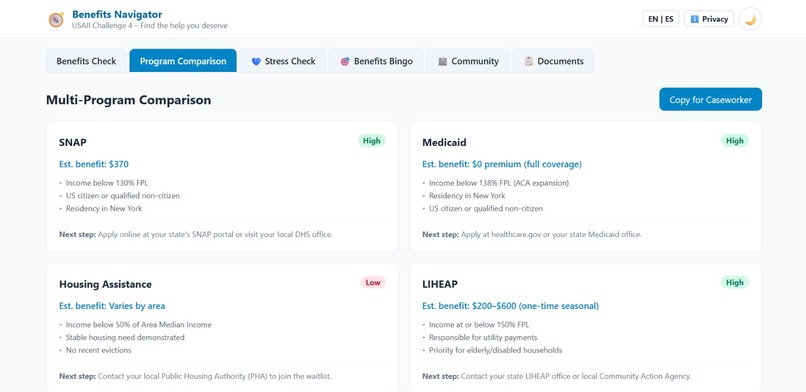The width and height of the screenshot is (806, 392).
Task: Click the Benefits Navigator title
Action: click(x=117, y=14)
